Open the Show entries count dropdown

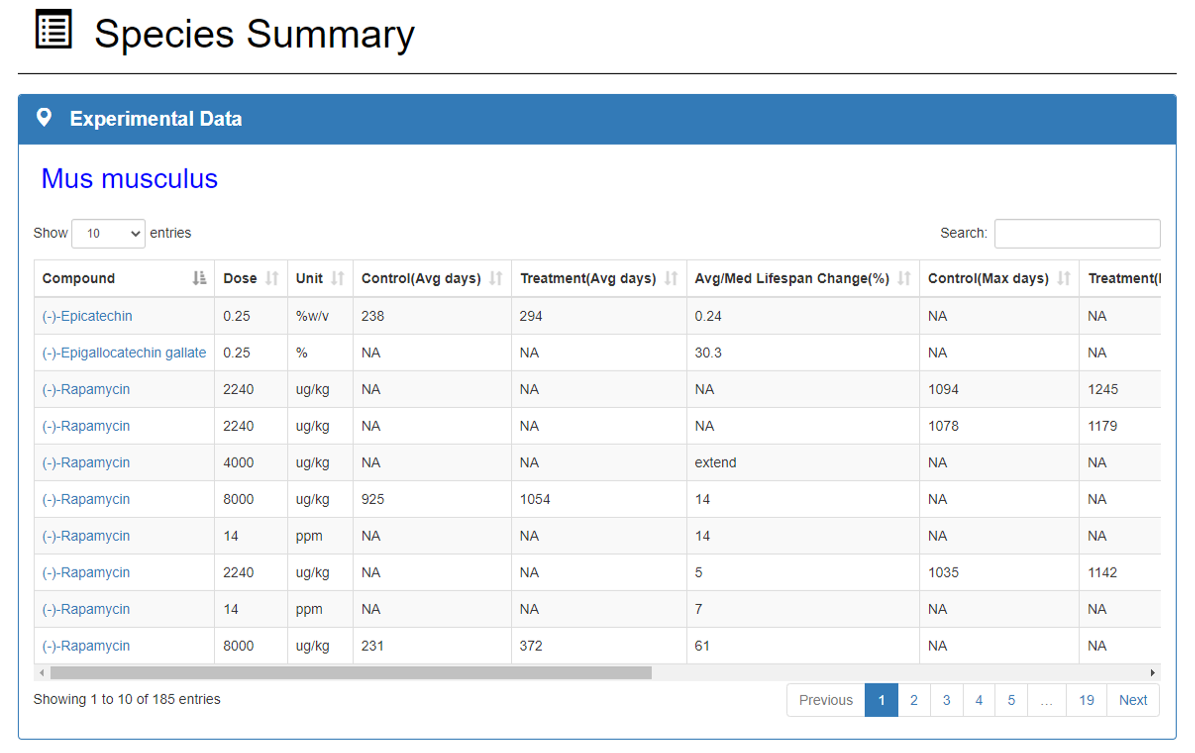[x=108, y=233]
